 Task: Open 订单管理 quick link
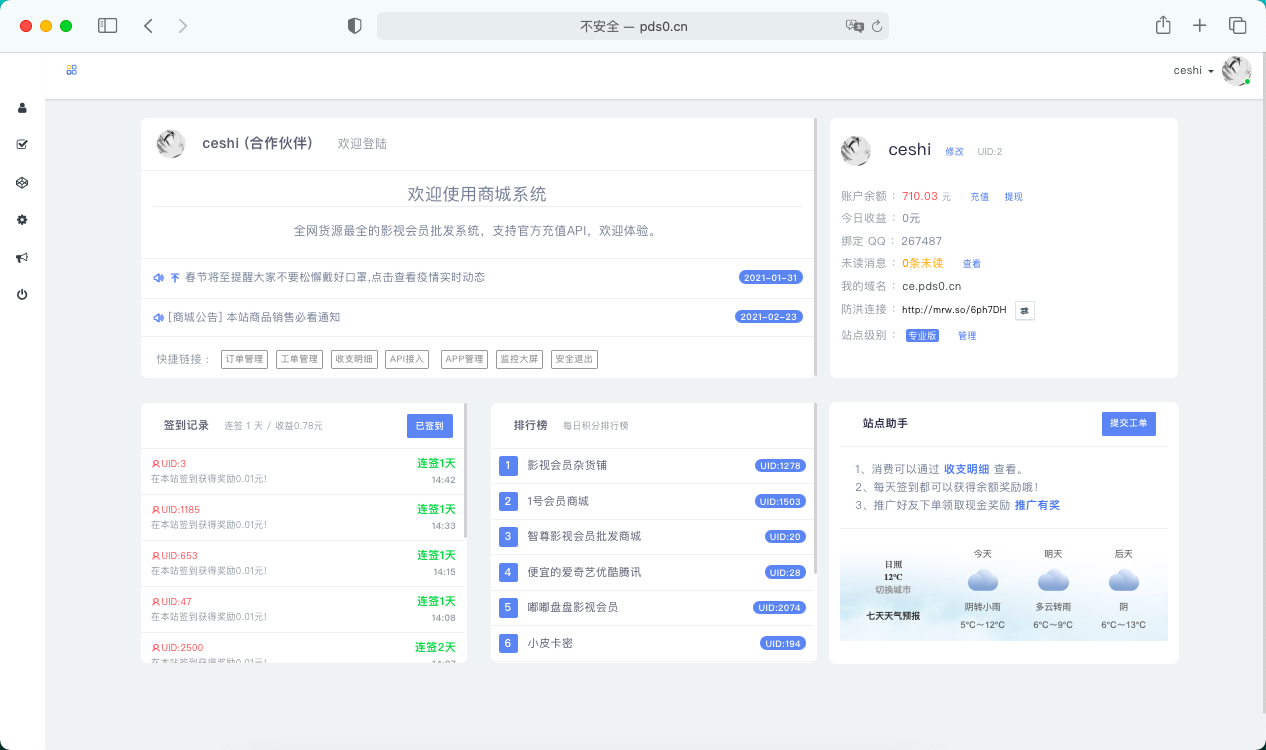click(x=244, y=359)
